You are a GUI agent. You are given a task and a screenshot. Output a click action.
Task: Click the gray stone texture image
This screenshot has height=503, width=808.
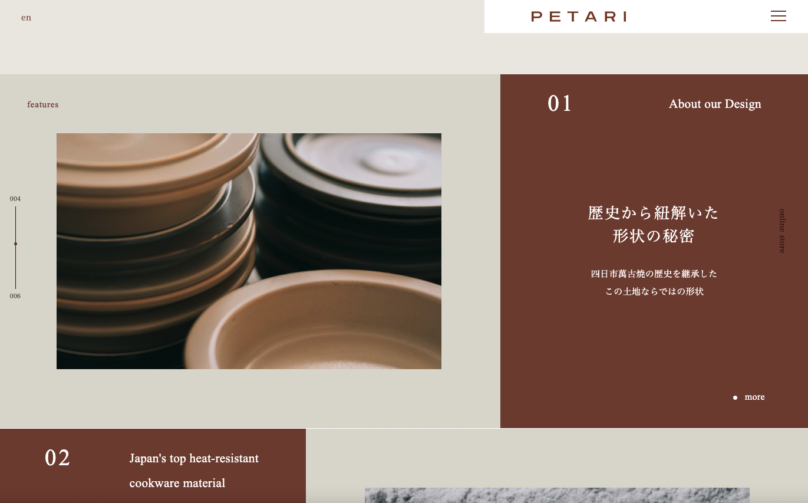pyautogui.click(x=557, y=495)
